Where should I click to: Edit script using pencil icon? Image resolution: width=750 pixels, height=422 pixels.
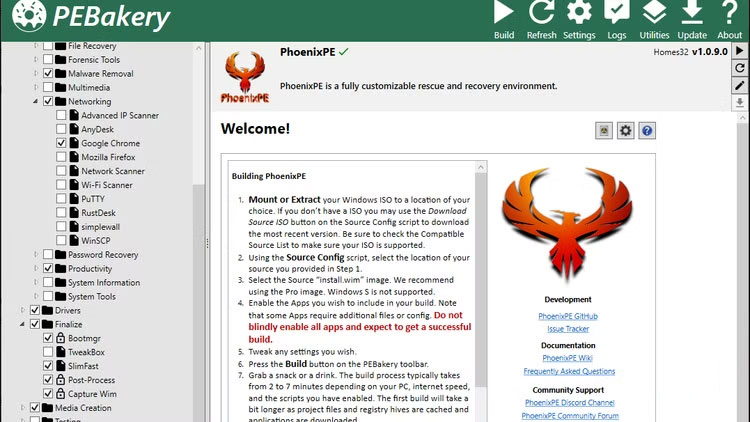pyautogui.click(x=739, y=86)
